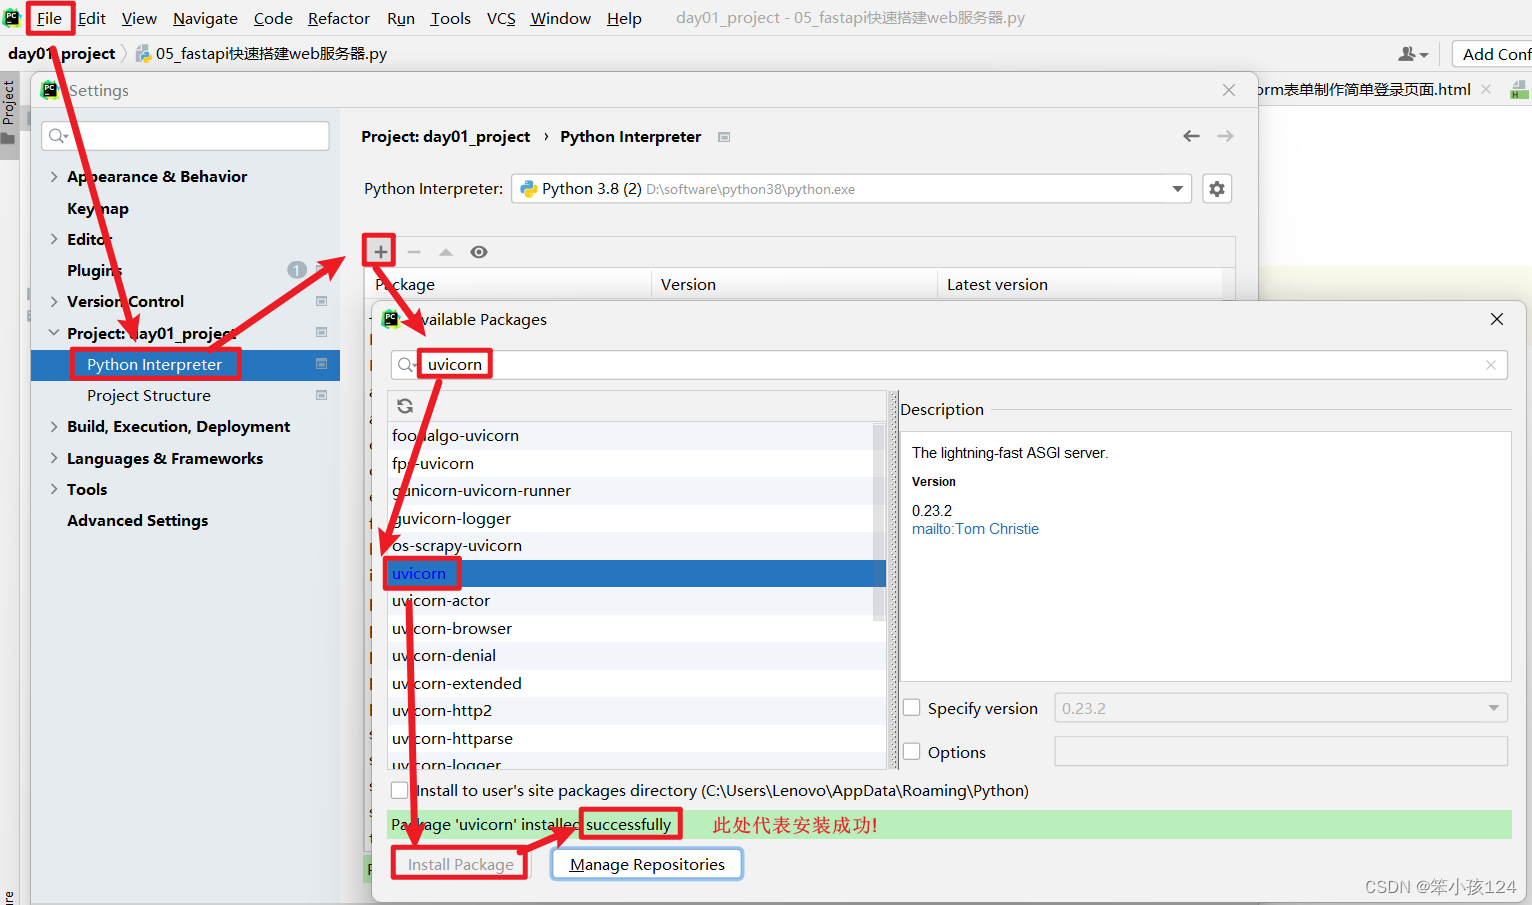Viewport: 1532px width, 905px height.
Task: Click the search icon in Available Packages
Action: [405, 365]
